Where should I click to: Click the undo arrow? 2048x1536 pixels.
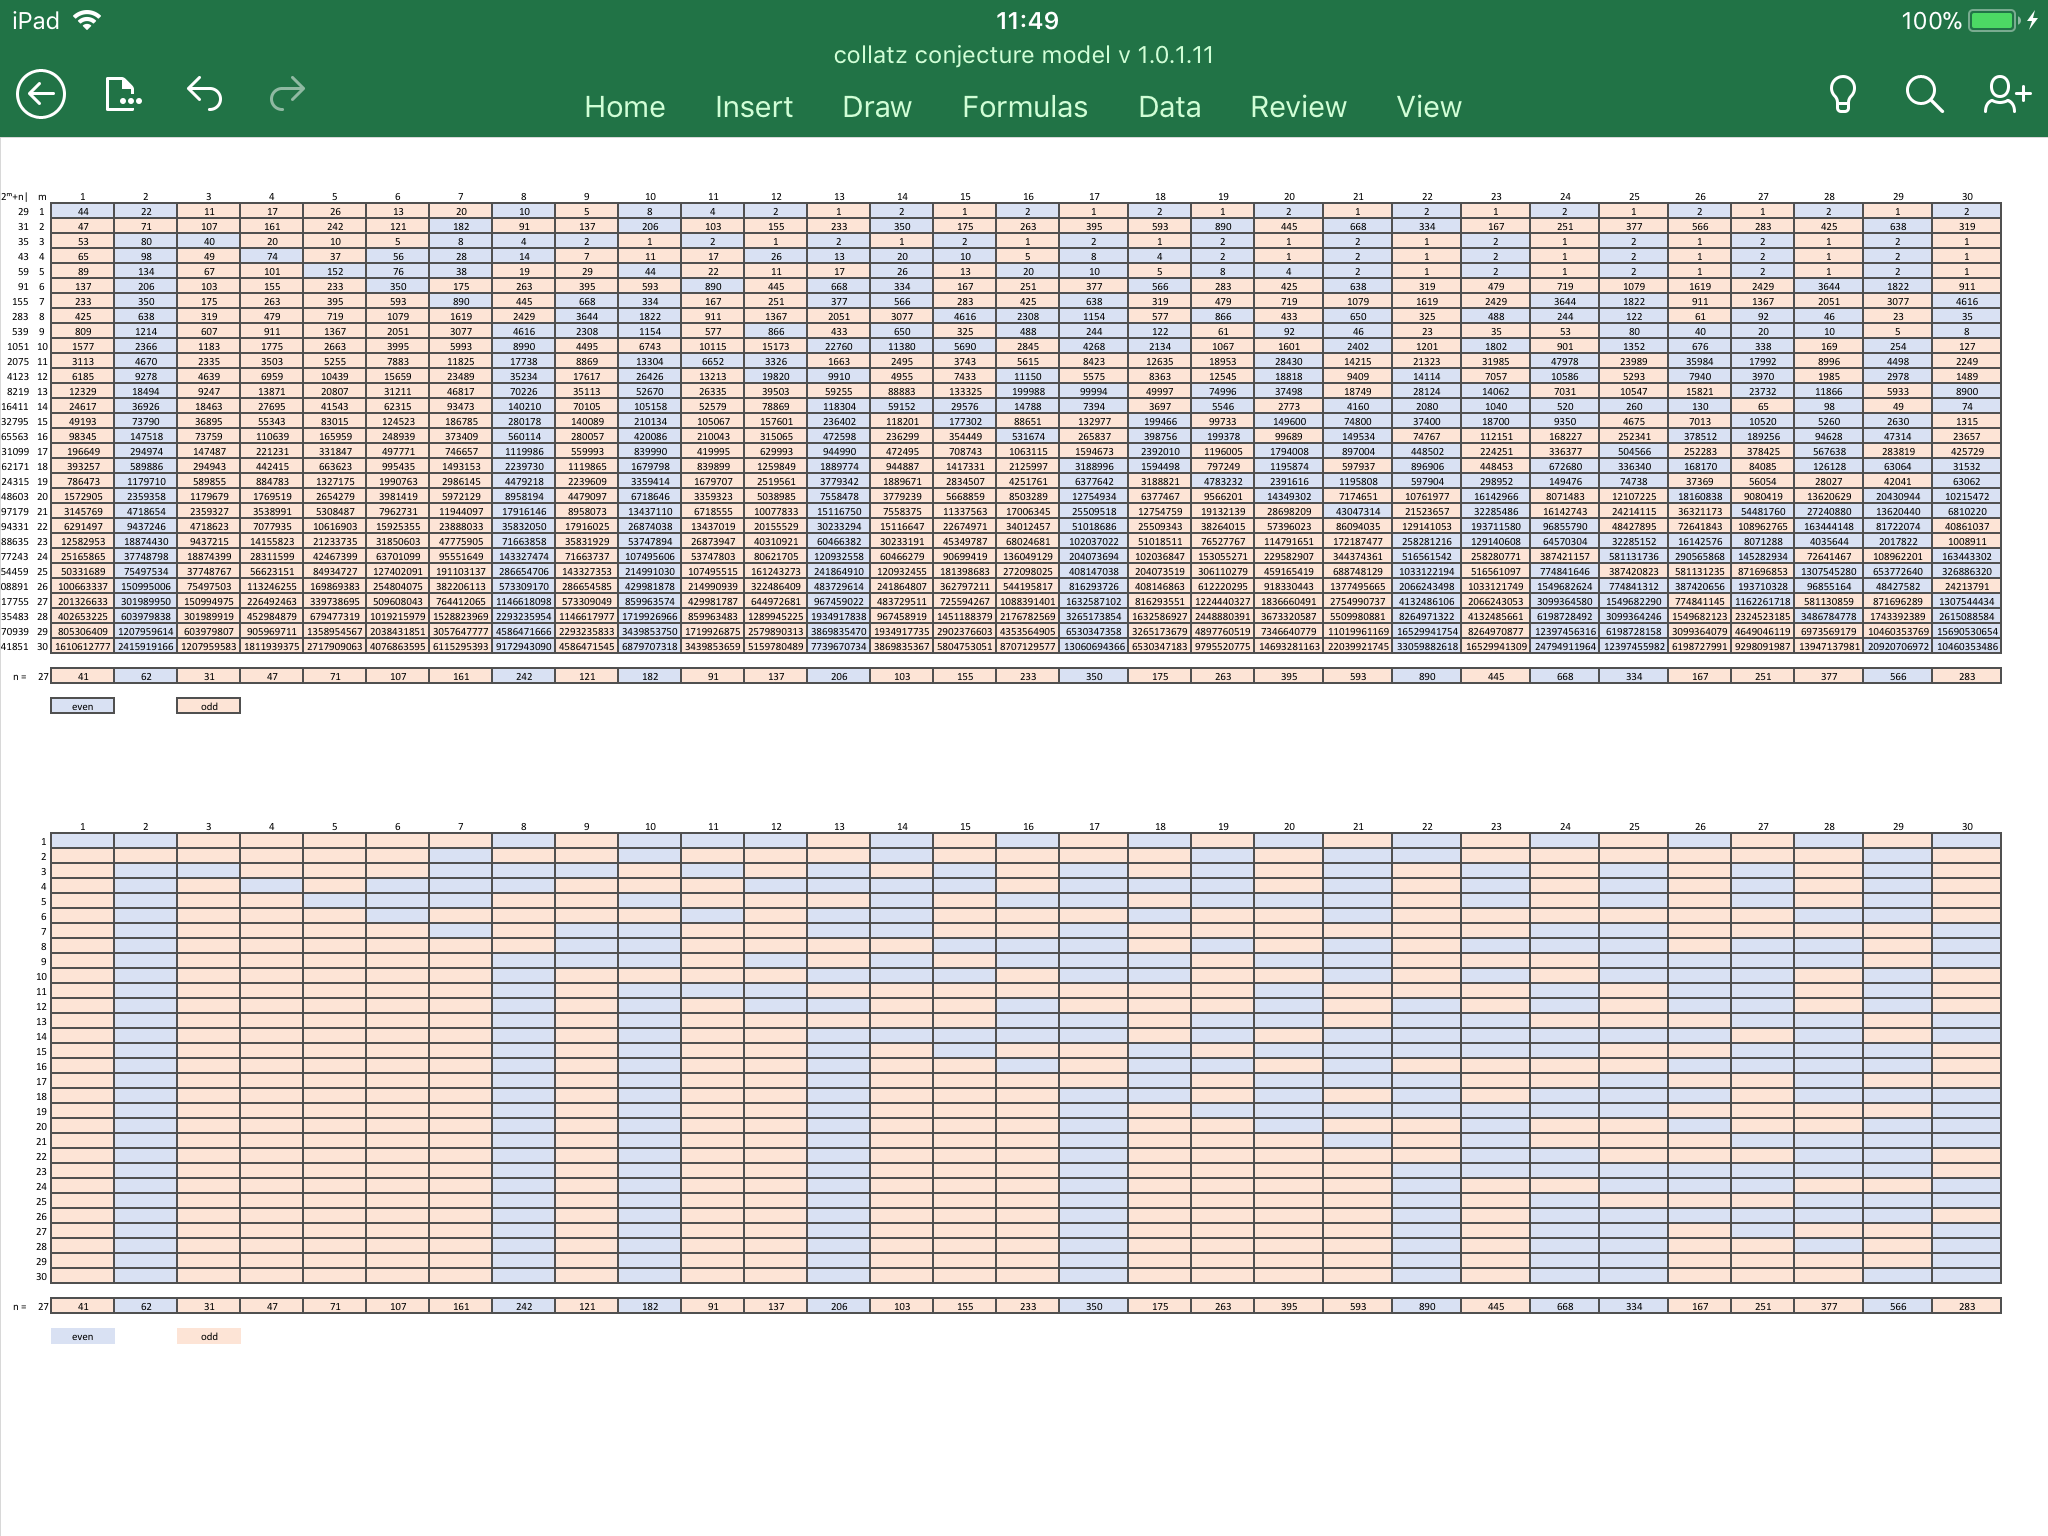[x=204, y=94]
